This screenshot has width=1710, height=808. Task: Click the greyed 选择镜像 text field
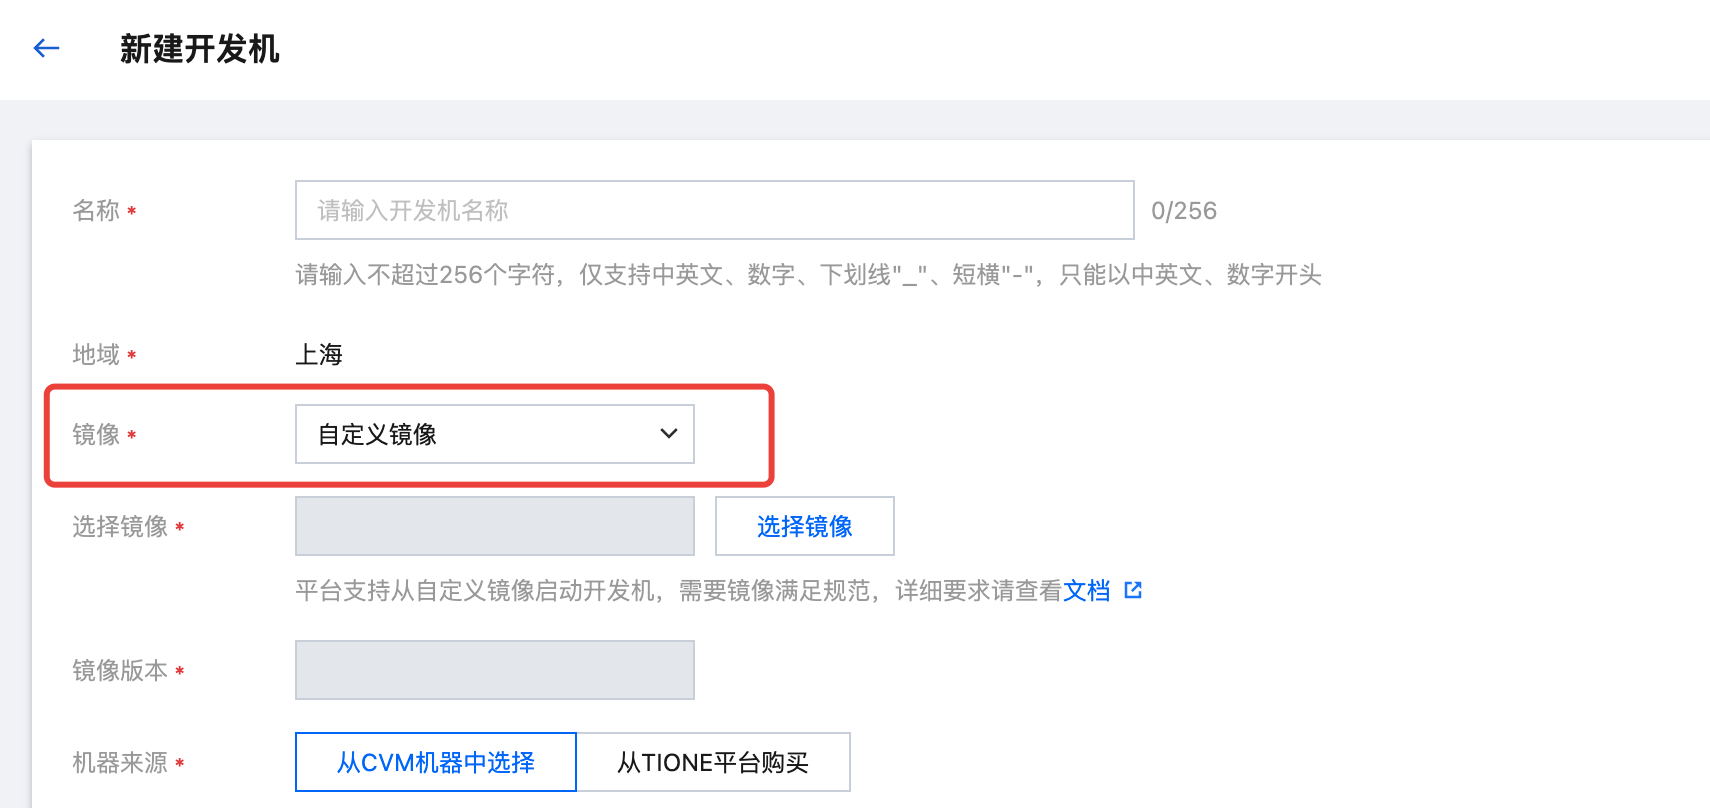(x=495, y=526)
